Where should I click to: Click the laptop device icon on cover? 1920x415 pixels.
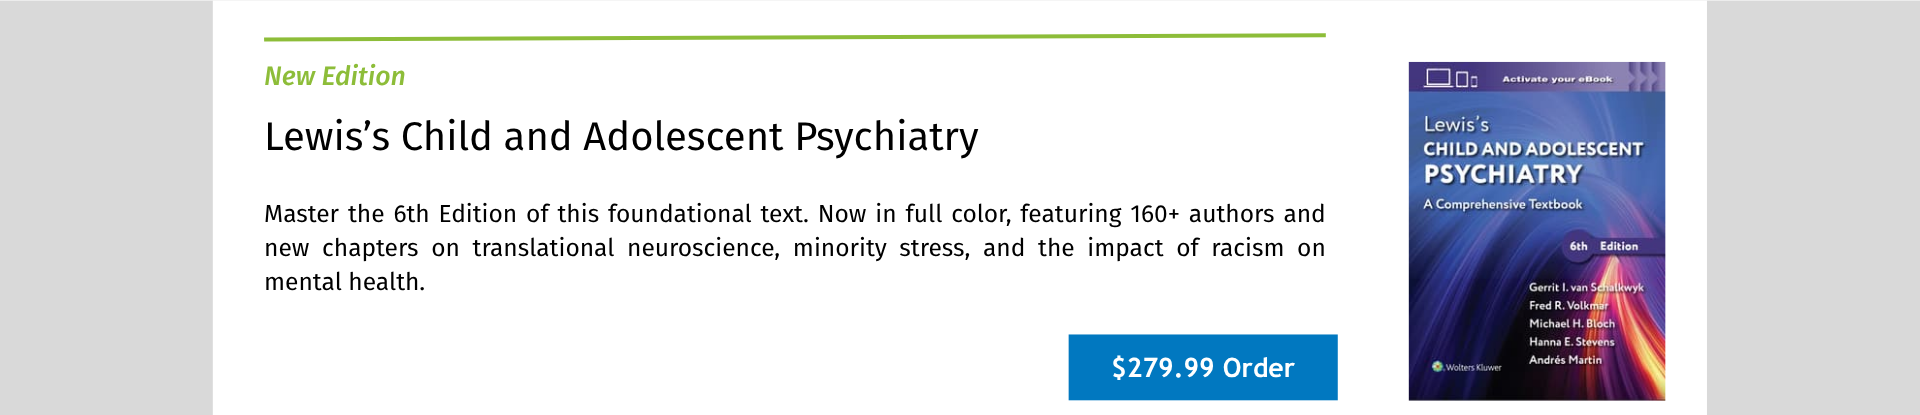tap(1438, 78)
